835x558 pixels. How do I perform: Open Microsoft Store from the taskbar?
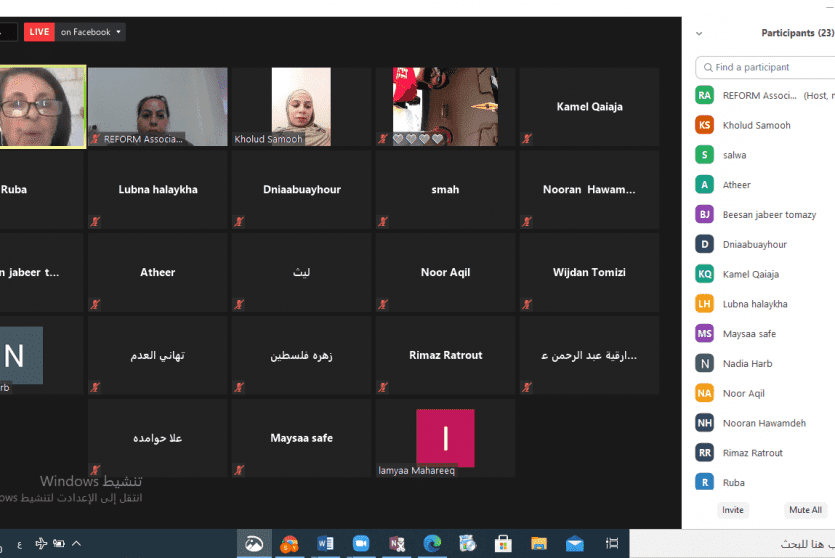point(503,543)
